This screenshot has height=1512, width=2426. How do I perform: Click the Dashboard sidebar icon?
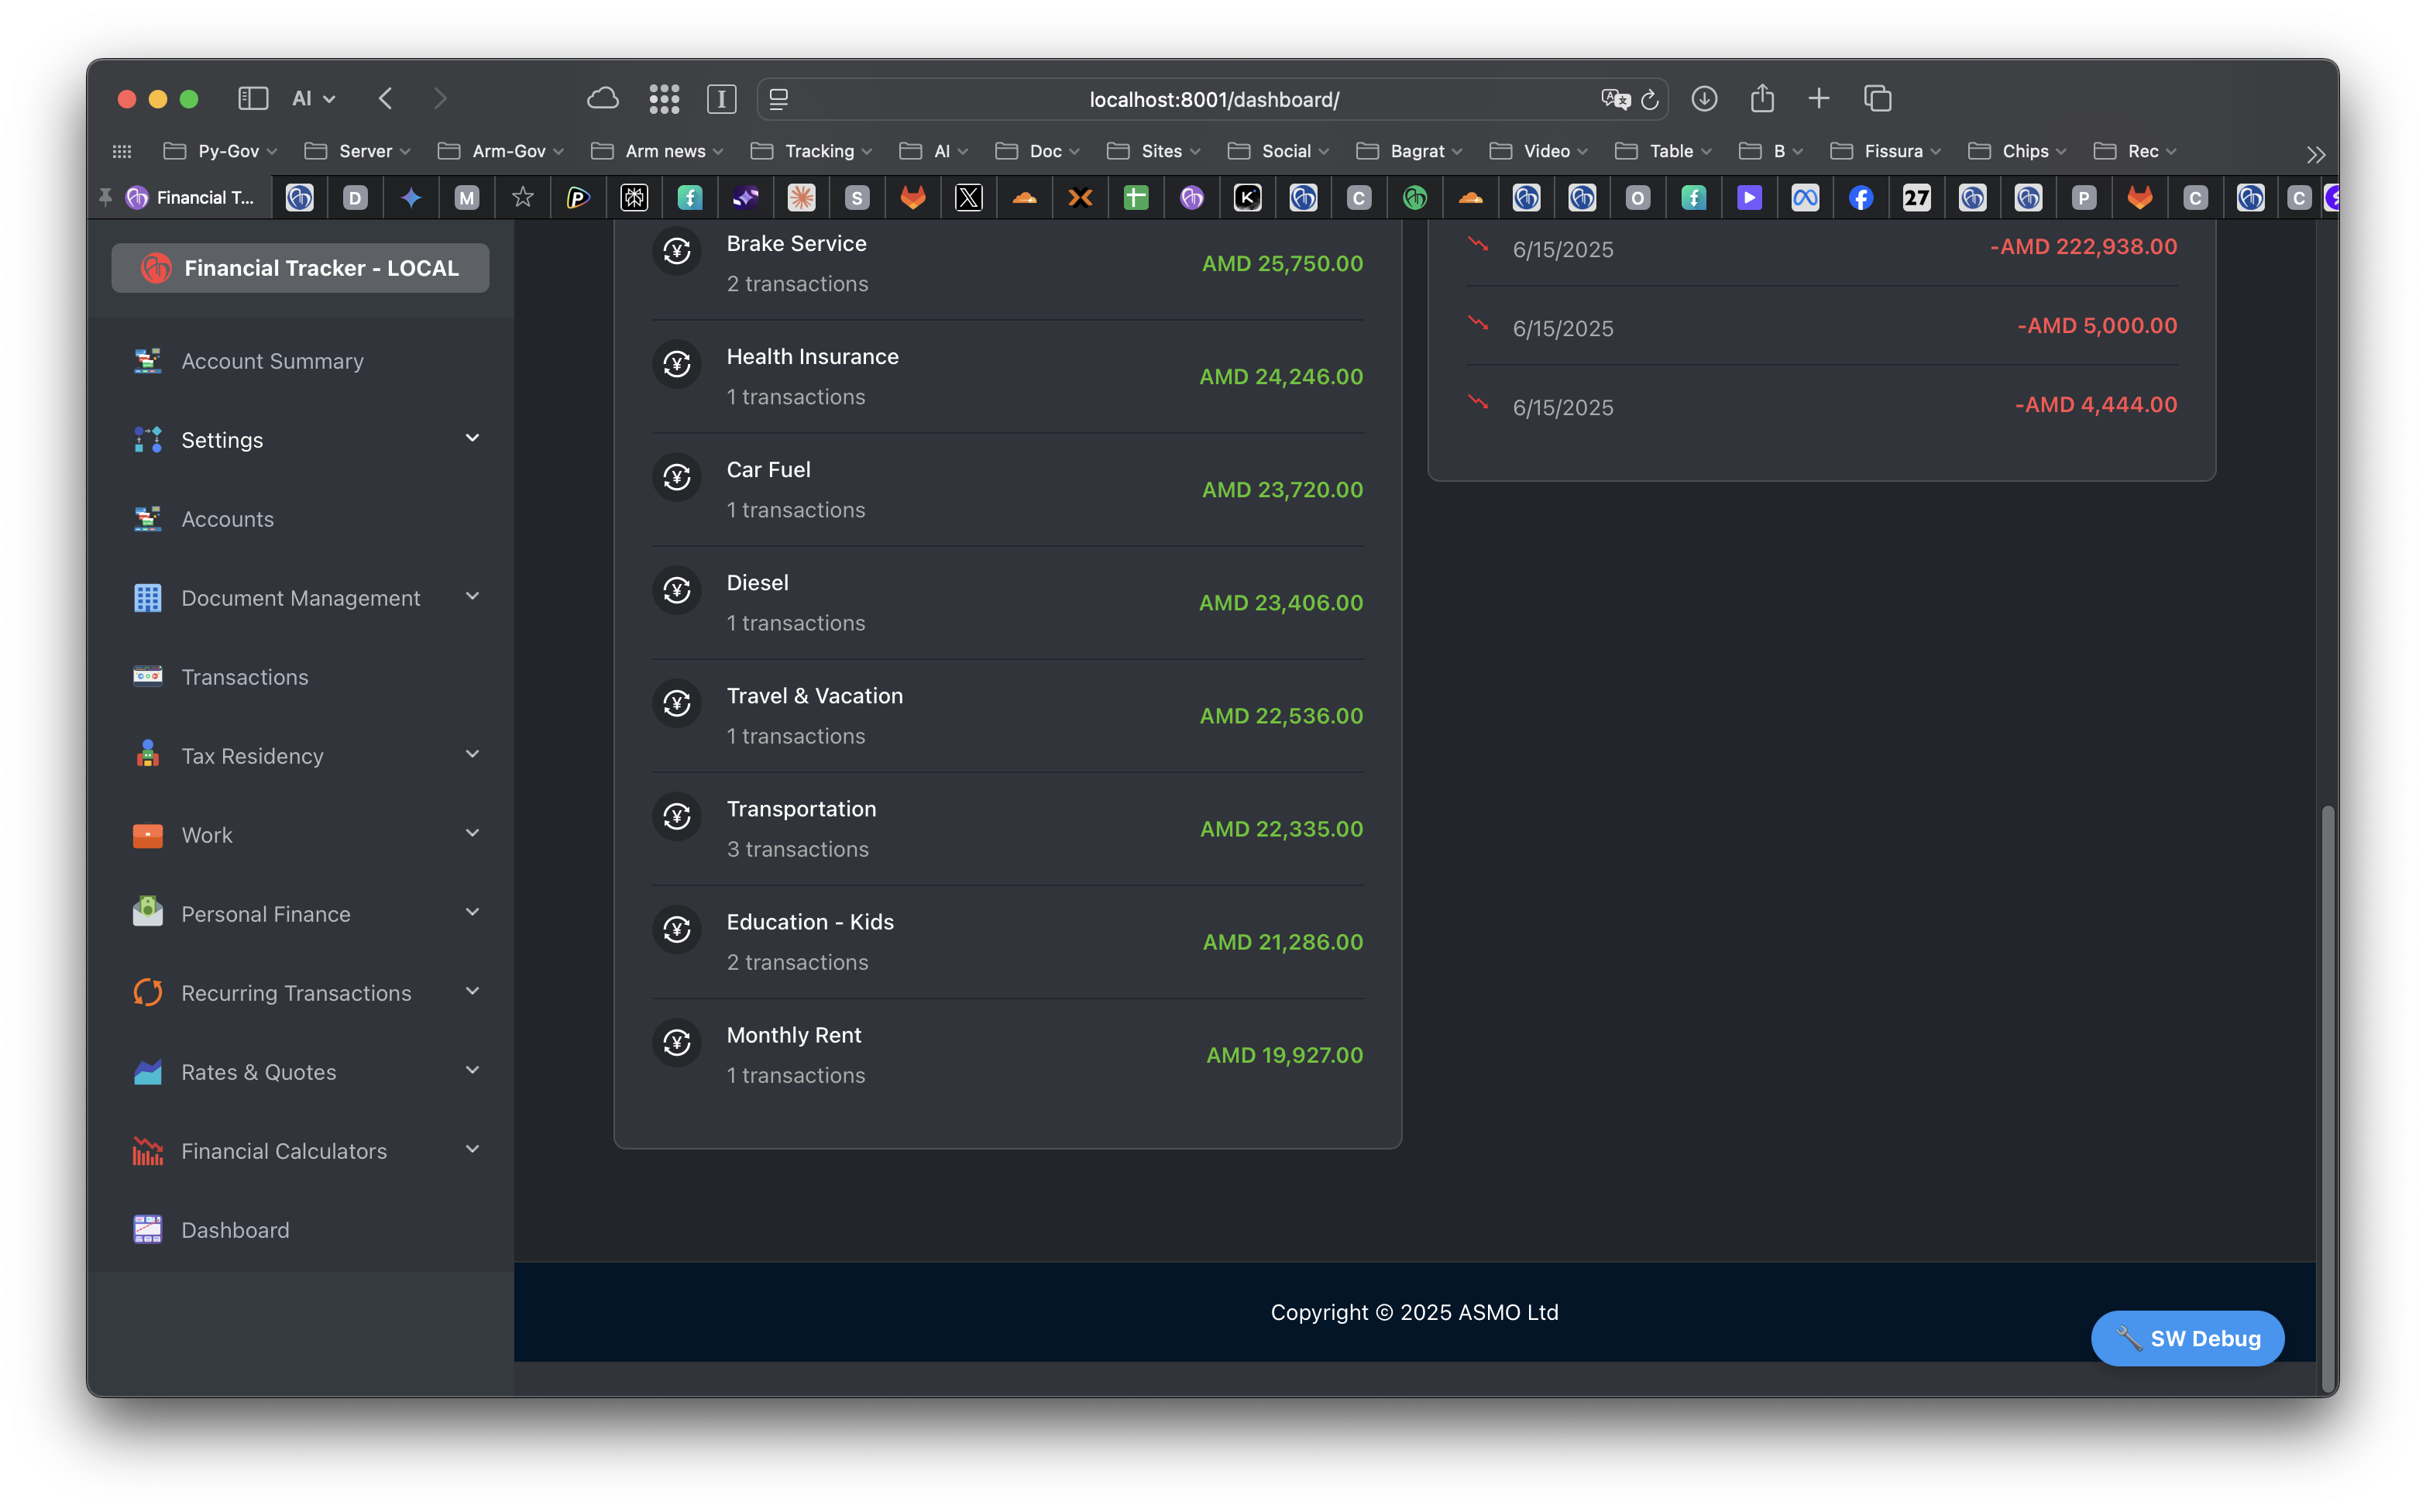tap(147, 1230)
